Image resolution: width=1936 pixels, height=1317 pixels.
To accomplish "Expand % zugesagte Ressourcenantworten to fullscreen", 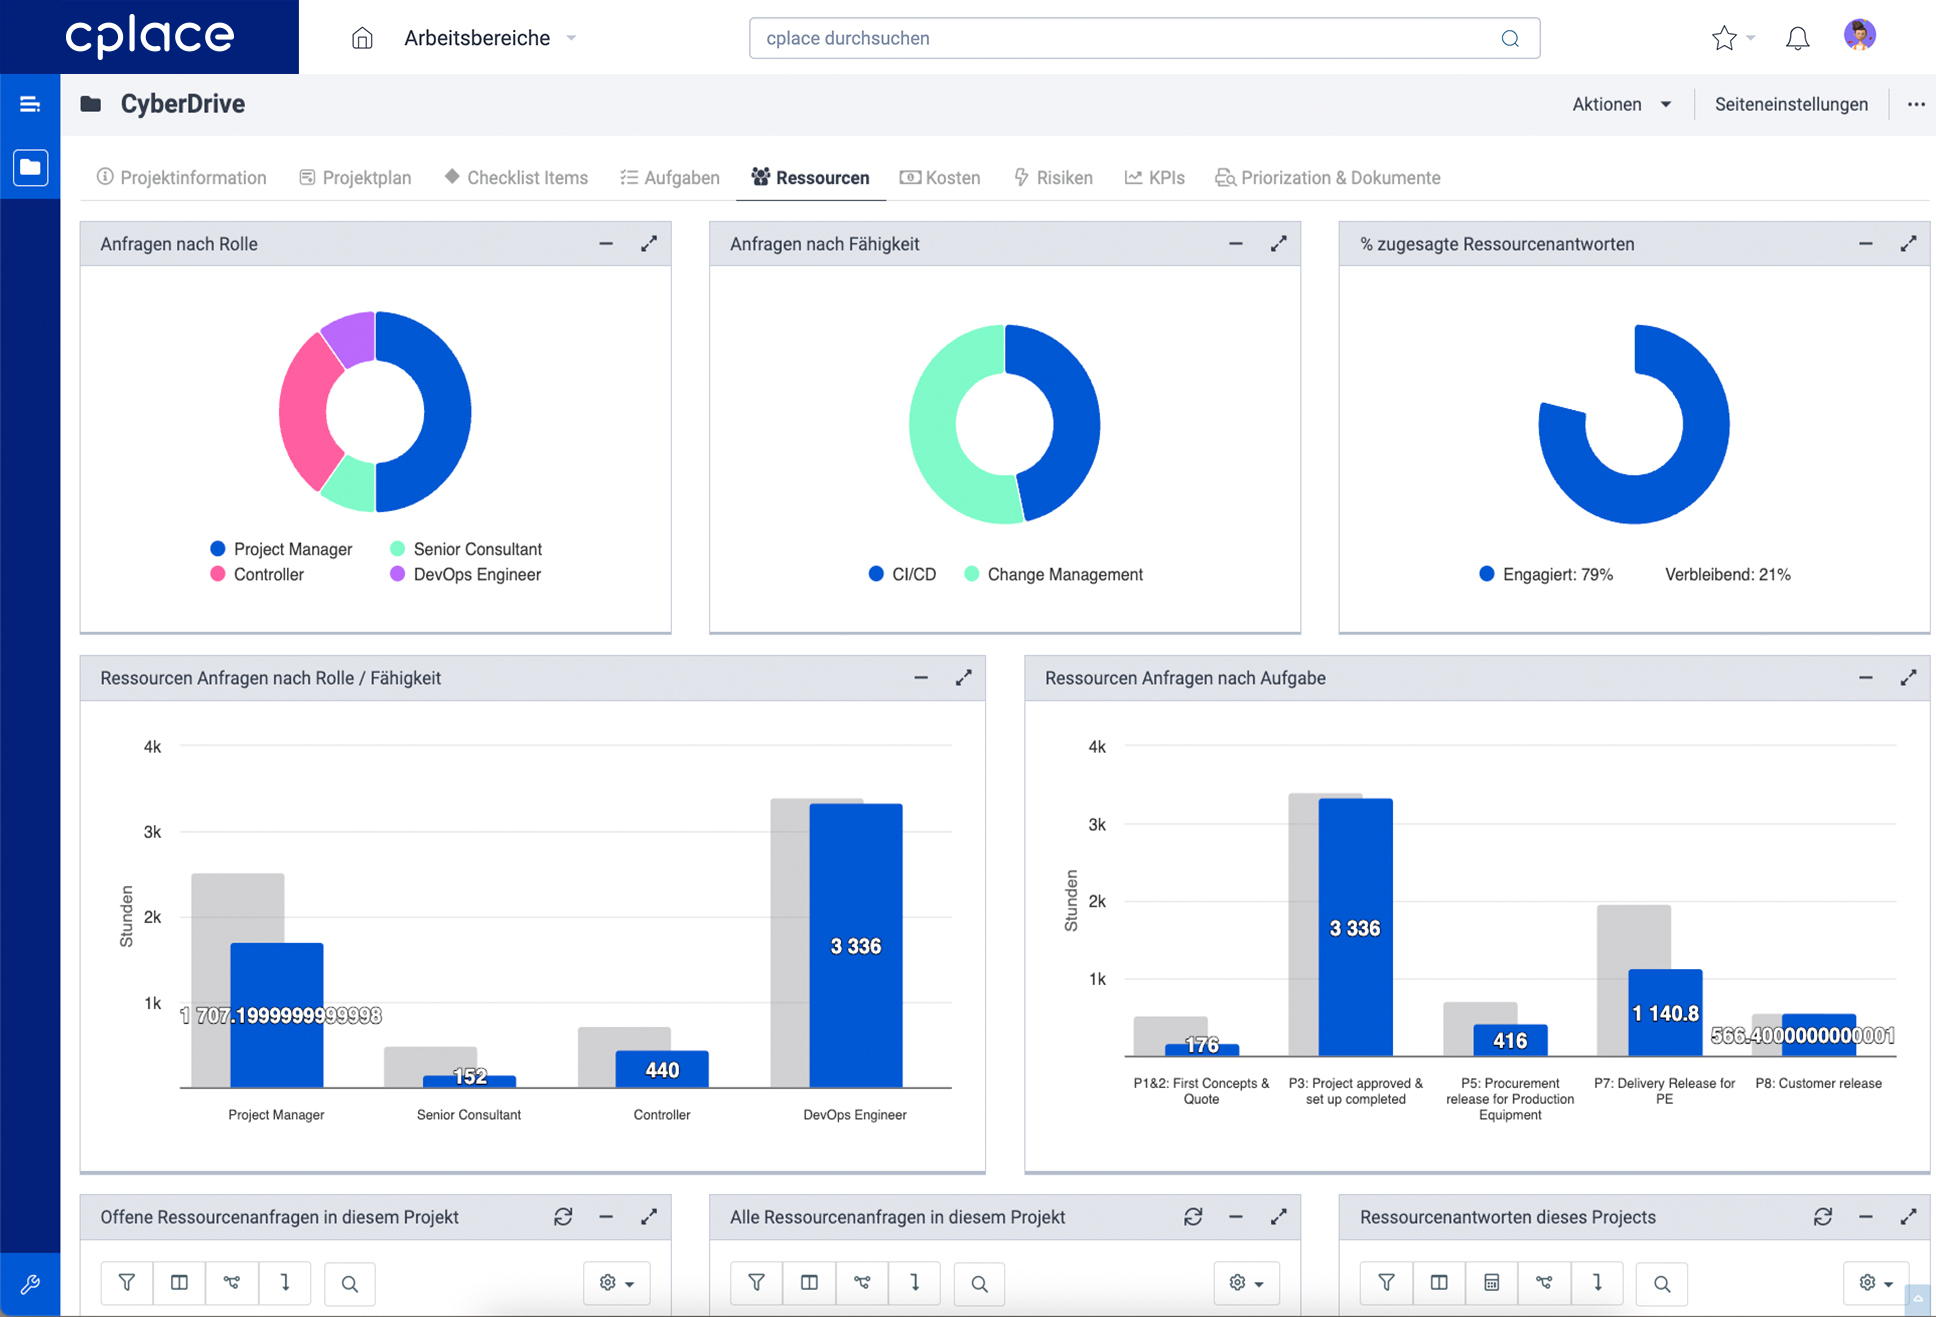I will [1909, 244].
